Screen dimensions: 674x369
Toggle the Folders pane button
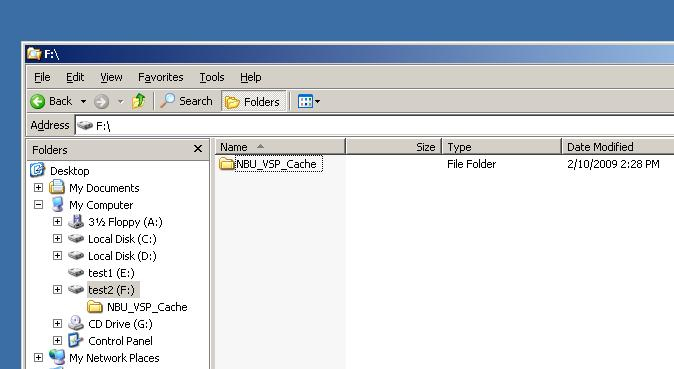coord(253,101)
